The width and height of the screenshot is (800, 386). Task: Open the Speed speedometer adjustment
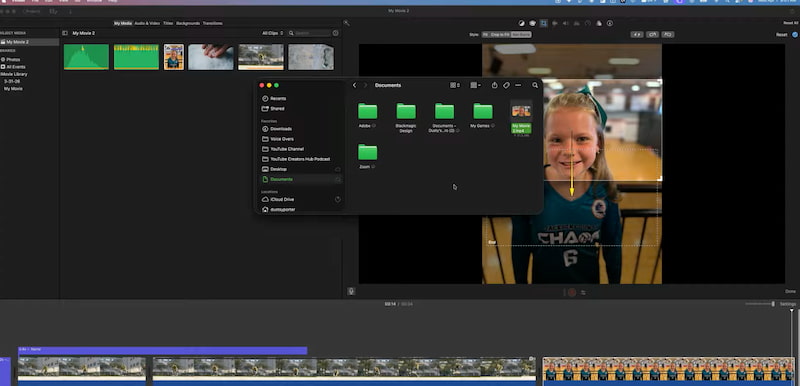588,23
